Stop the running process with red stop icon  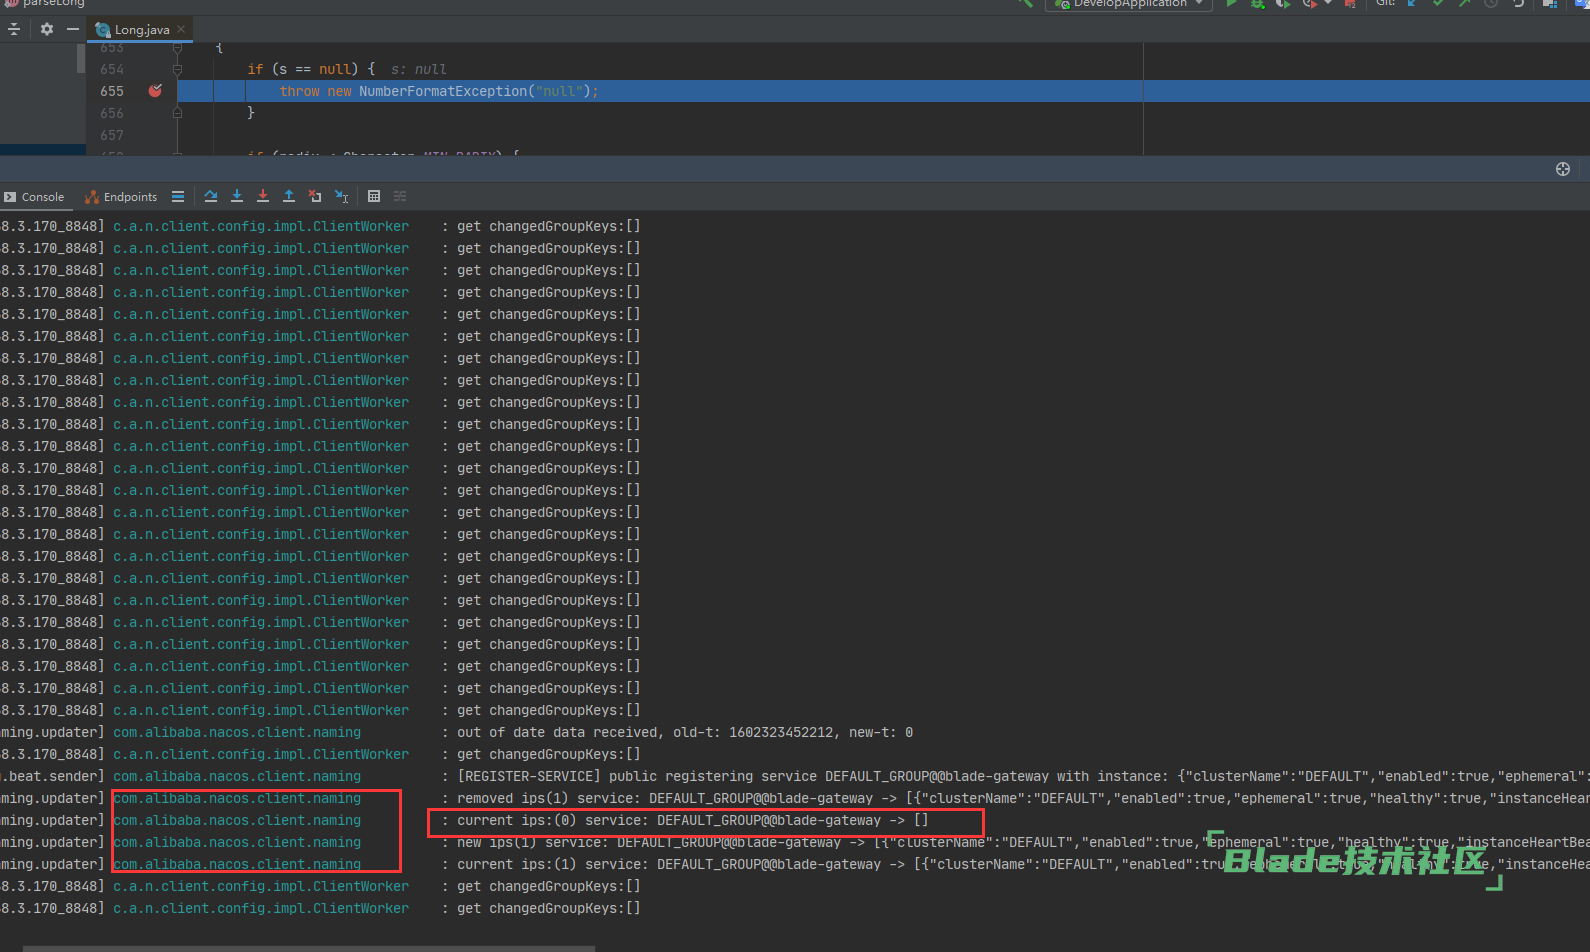pyautogui.click(x=1350, y=4)
